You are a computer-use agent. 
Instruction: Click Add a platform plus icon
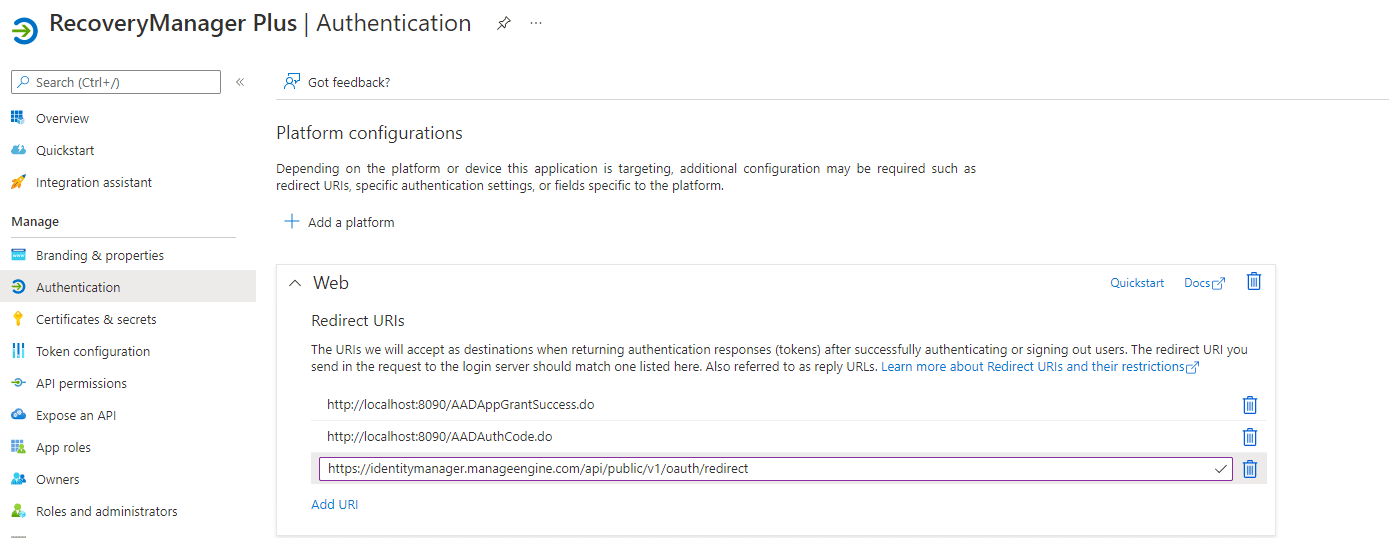[x=292, y=222]
